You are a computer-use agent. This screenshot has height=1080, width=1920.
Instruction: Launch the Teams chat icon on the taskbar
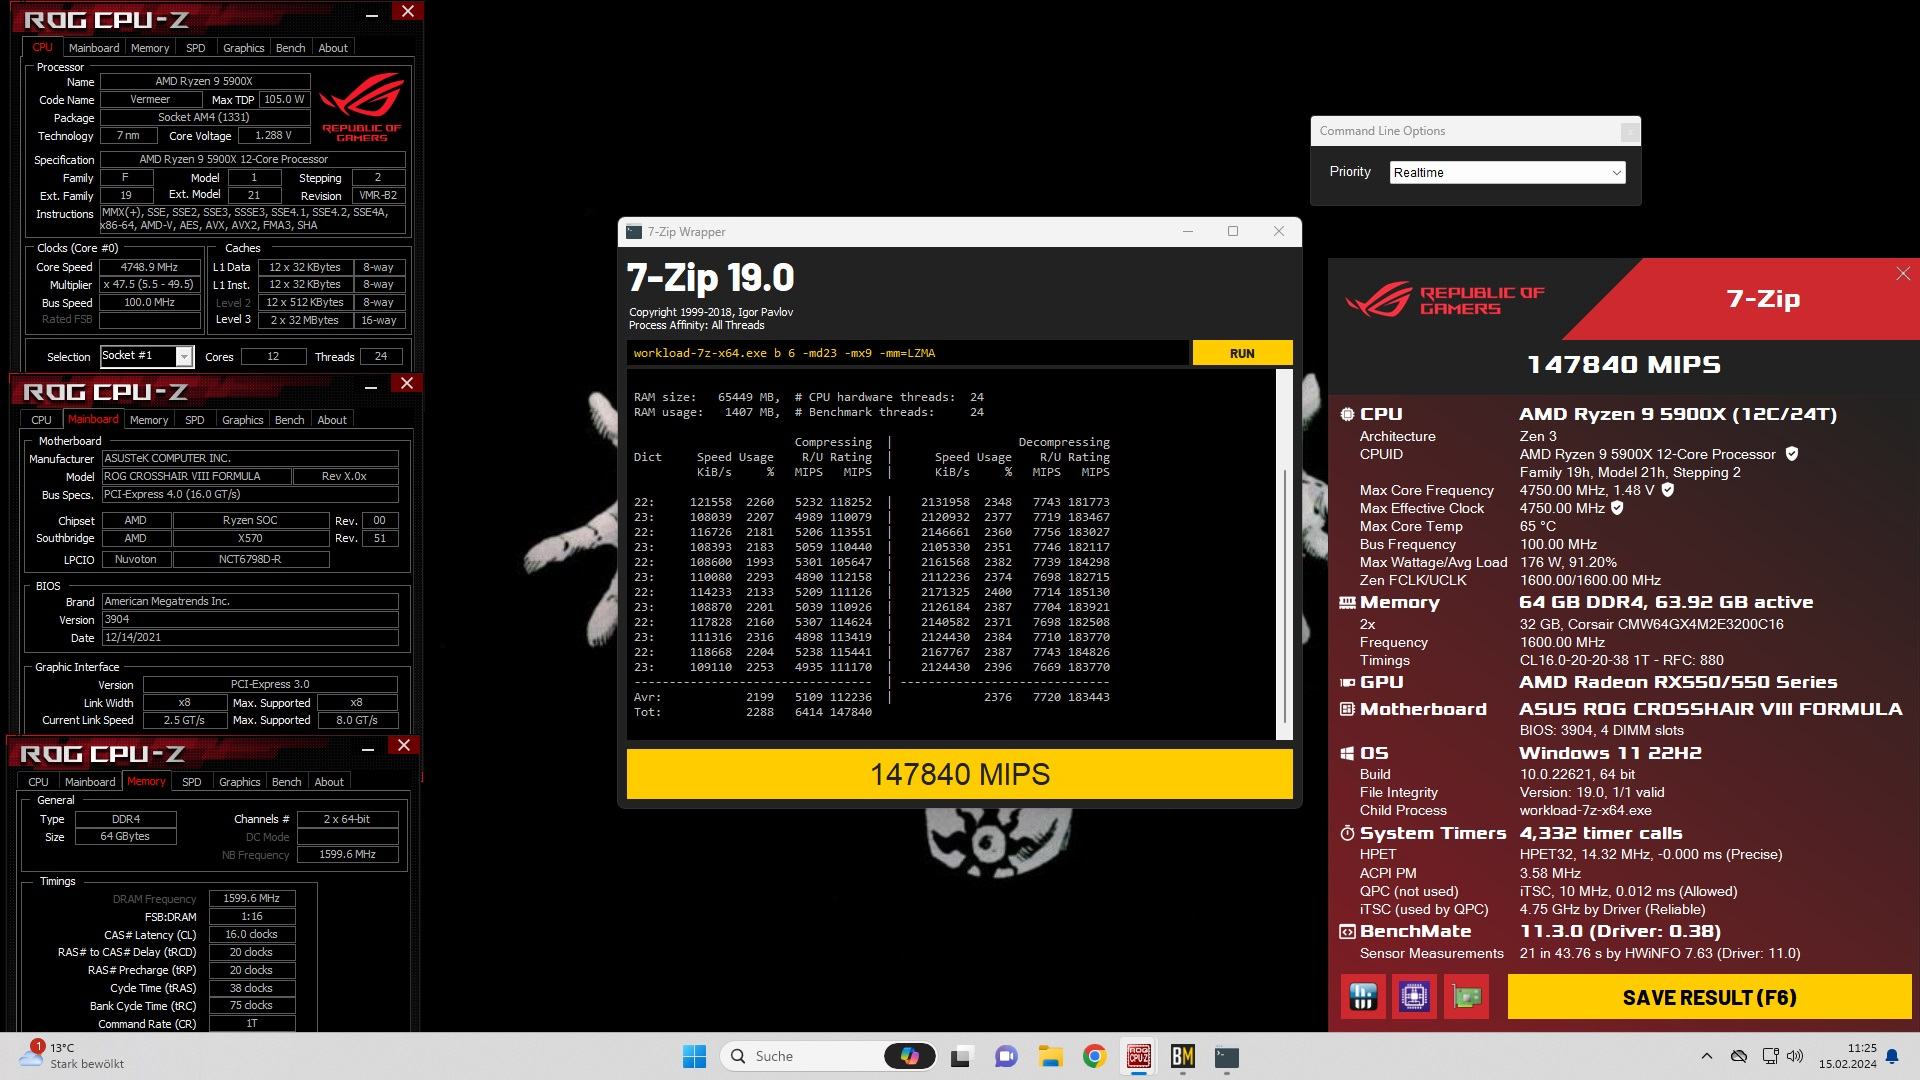tap(1005, 1056)
